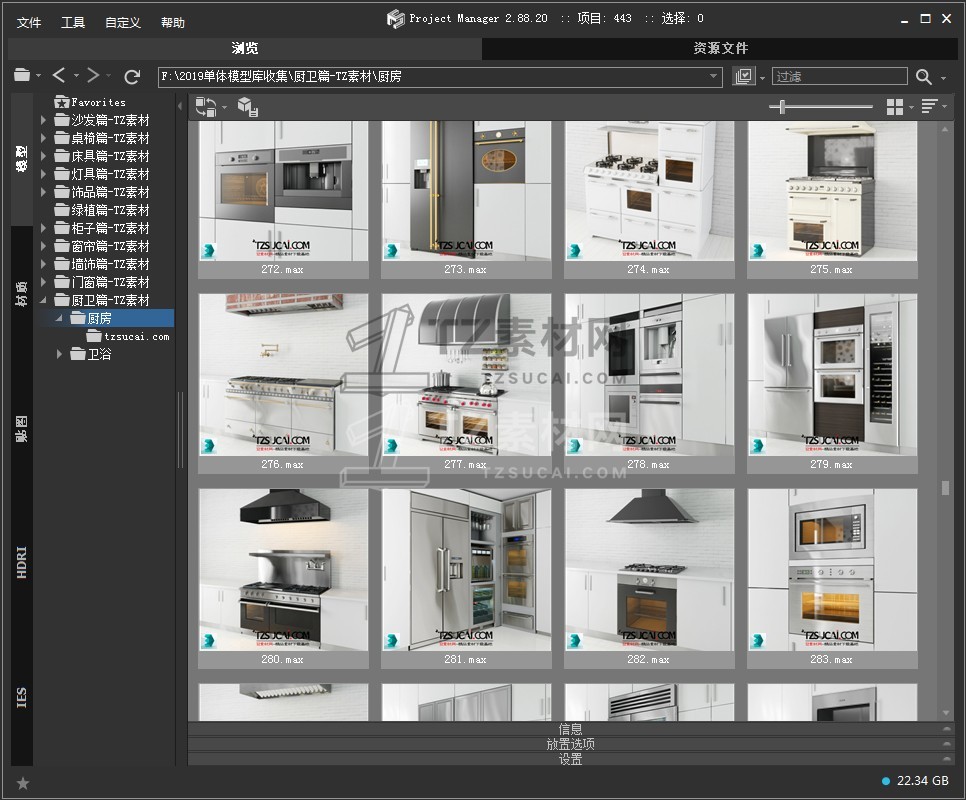Collapse the 厨卫篇-TZ素材 tree folder
Image resolution: width=966 pixels, height=800 pixels.
tap(44, 300)
